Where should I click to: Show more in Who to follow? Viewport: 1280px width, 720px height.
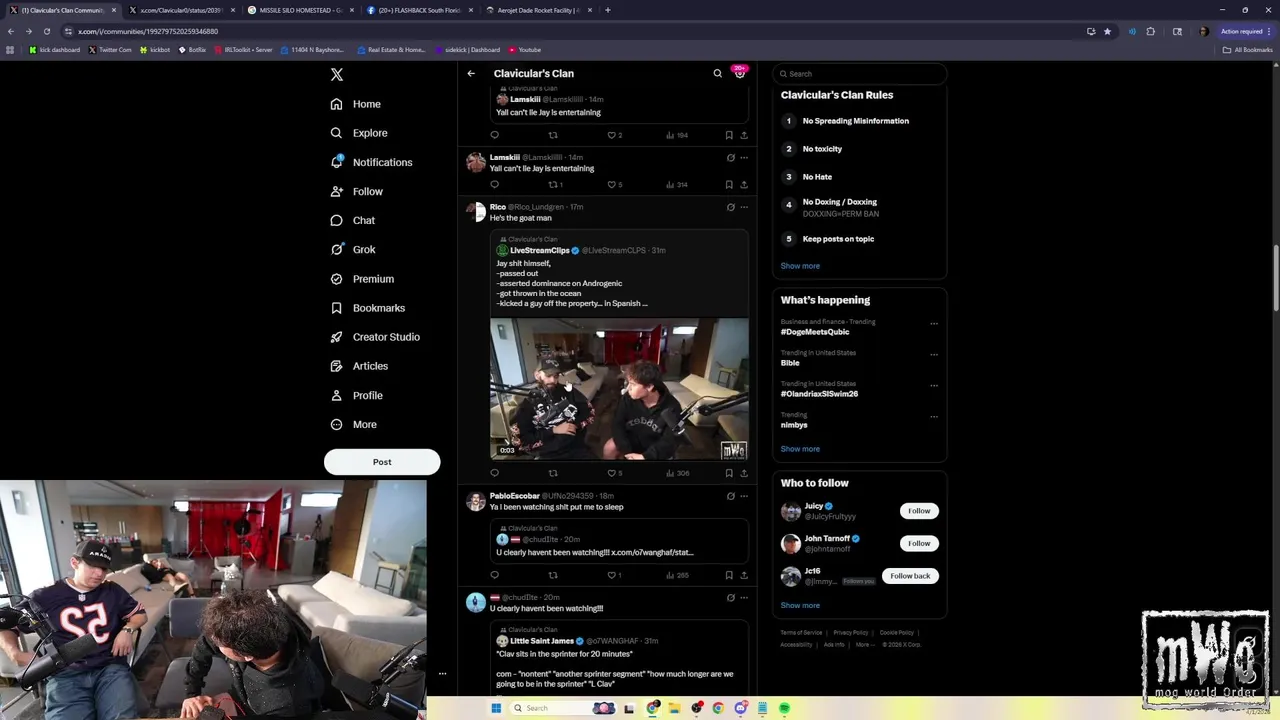pyautogui.click(x=800, y=605)
